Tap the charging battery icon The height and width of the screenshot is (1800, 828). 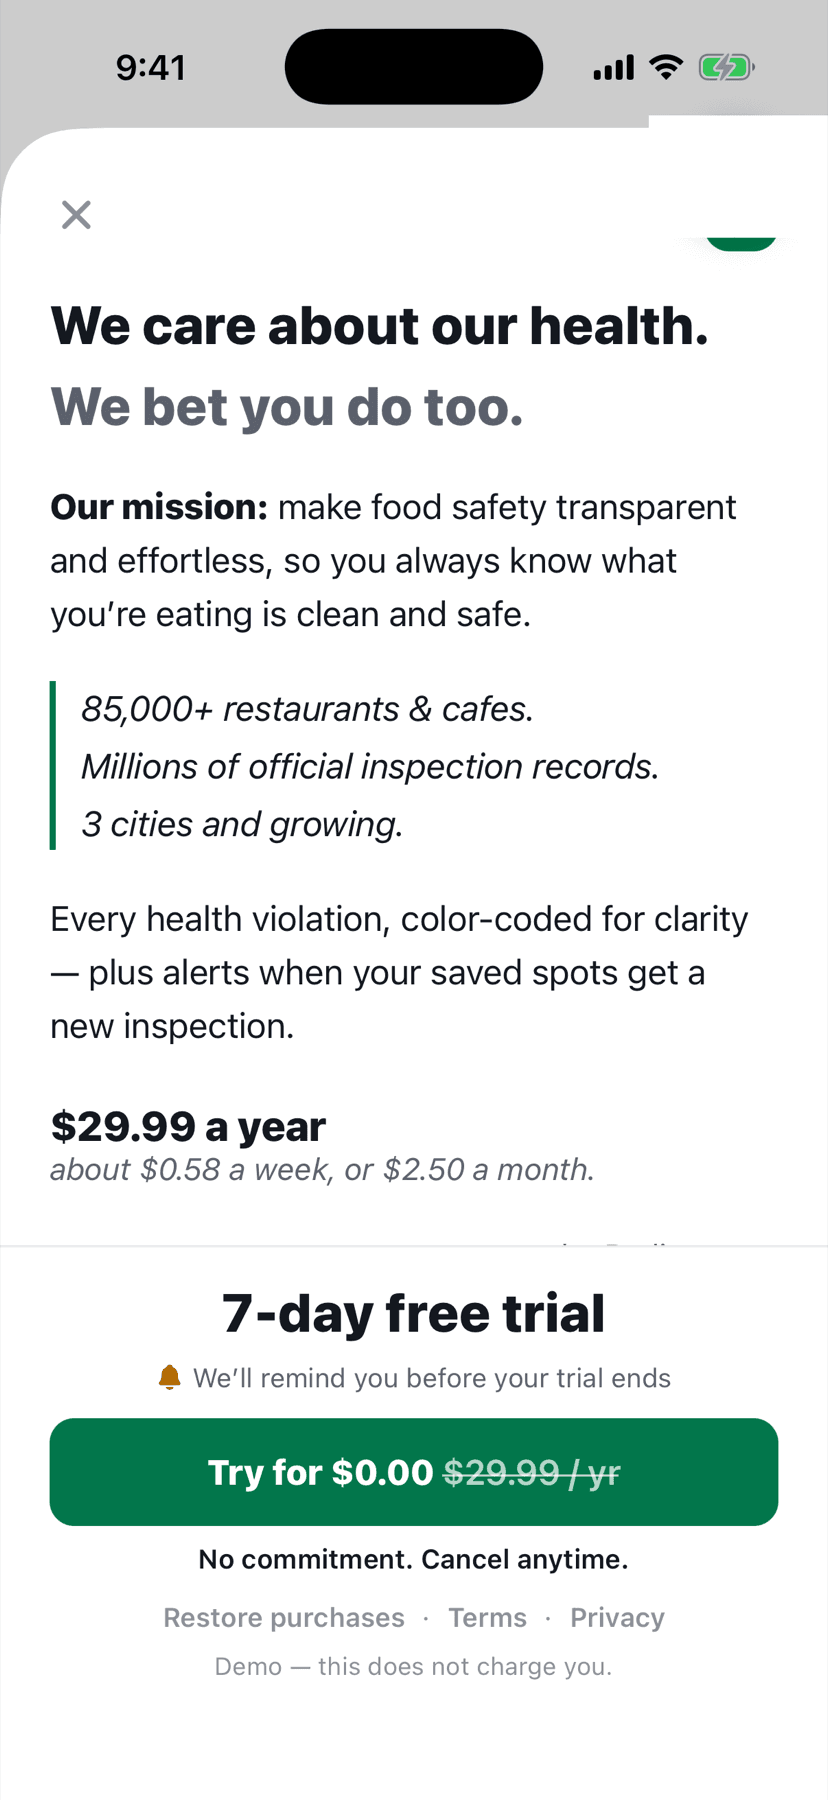(726, 67)
